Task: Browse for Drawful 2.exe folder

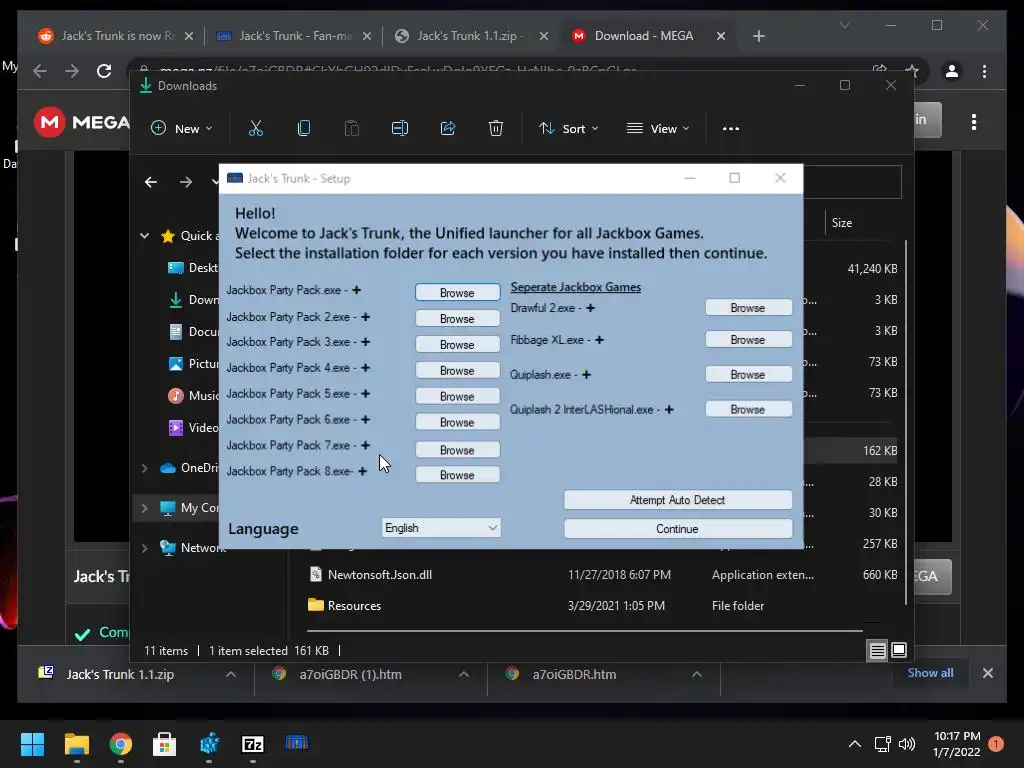Action: pos(748,308)
